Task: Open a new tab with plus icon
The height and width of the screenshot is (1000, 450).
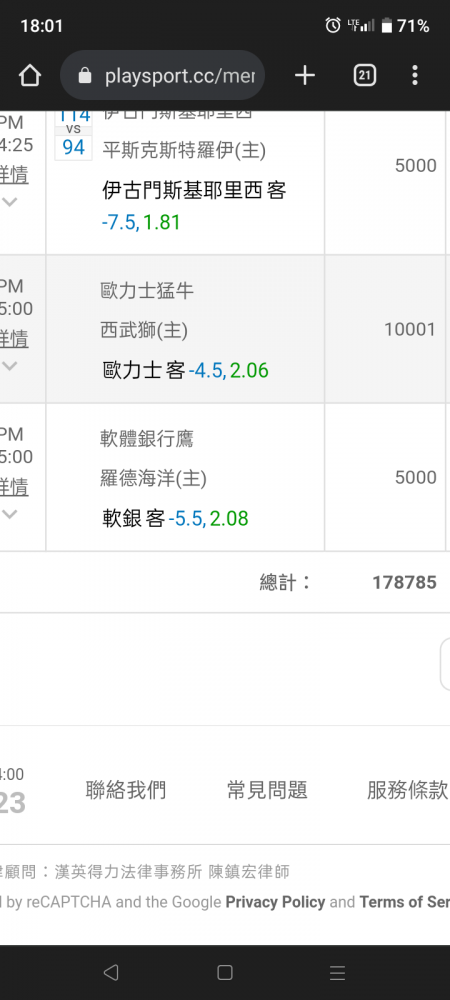Action: pyautogui.click(x=305, y=76)
